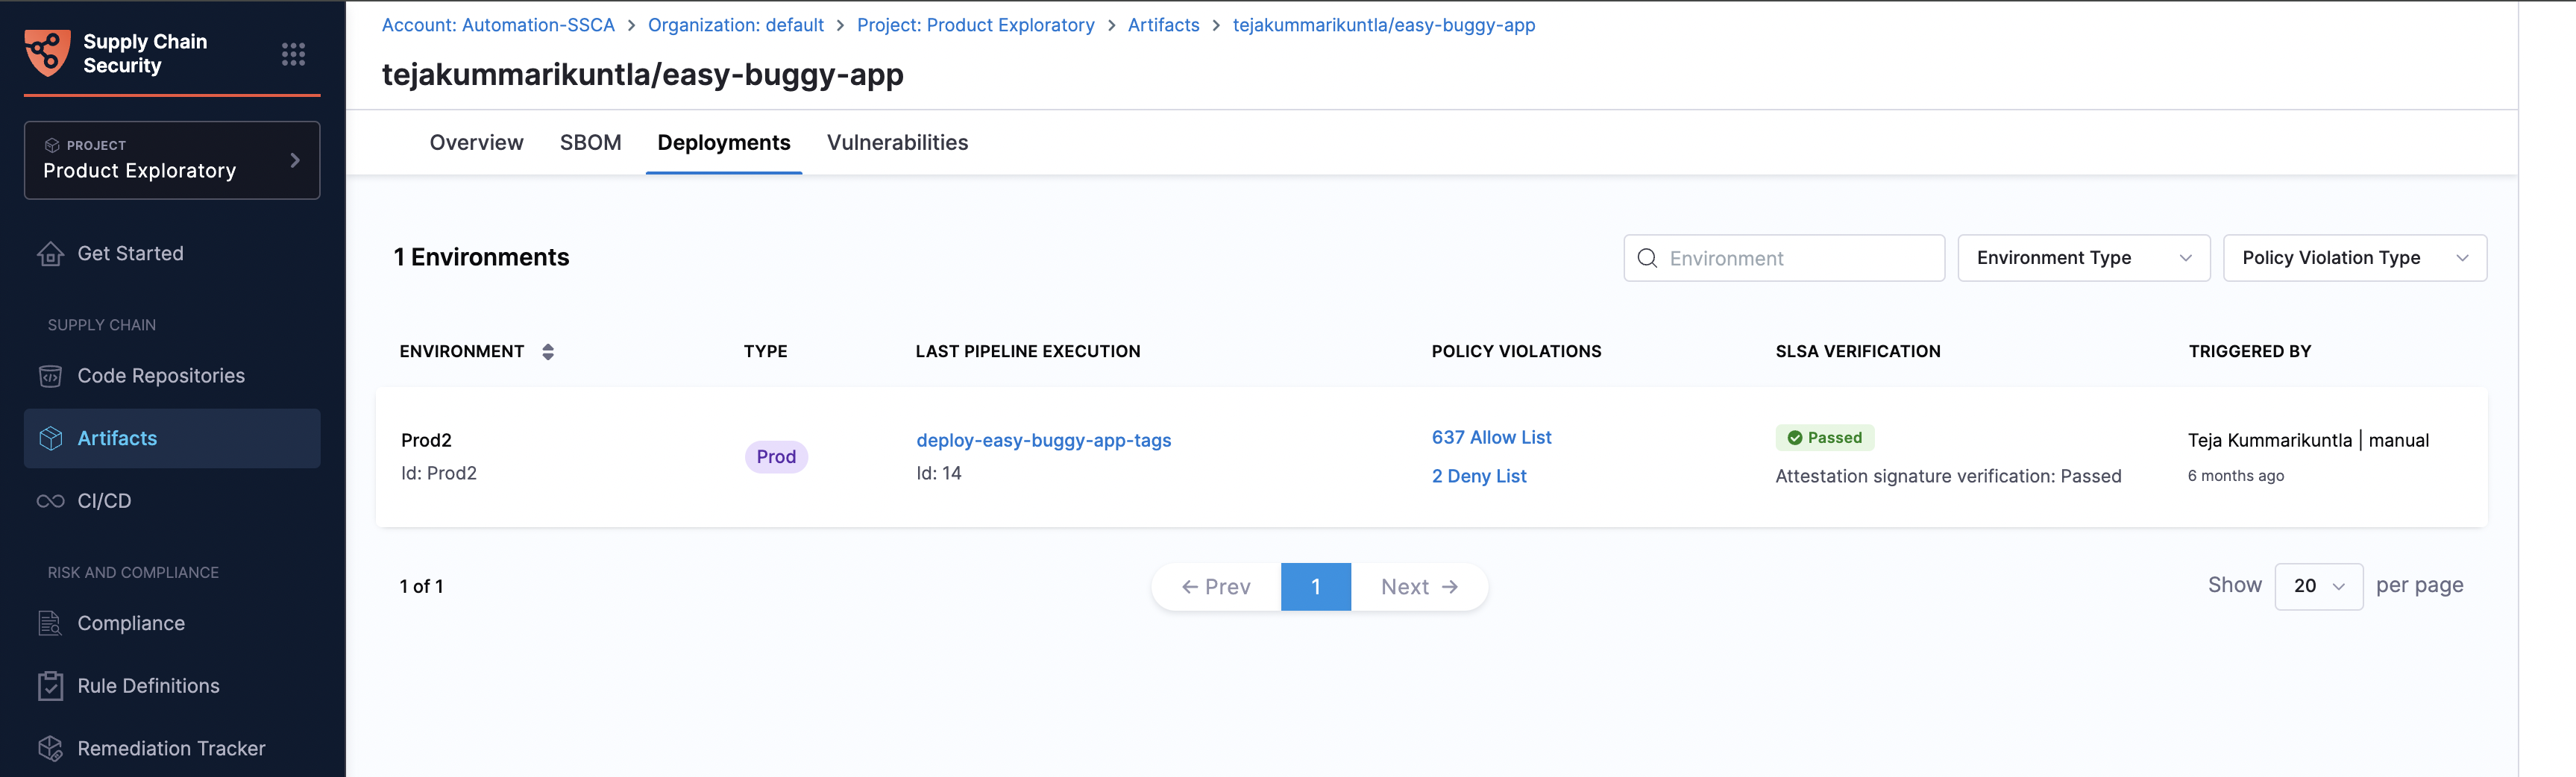Change the 20 per page dropdown
The height and width of the screenshot is (777, 2576).
[x=2317, y=586]
